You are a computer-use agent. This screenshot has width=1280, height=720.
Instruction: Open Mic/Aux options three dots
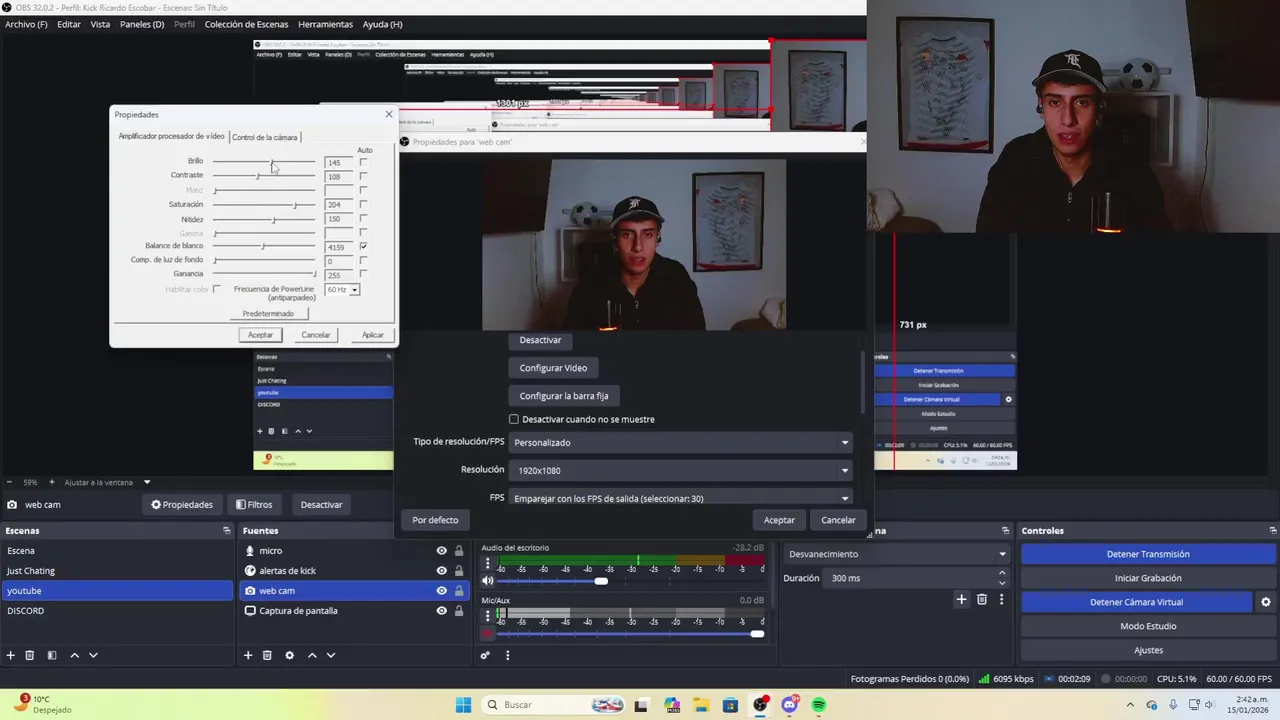[487, 616]
